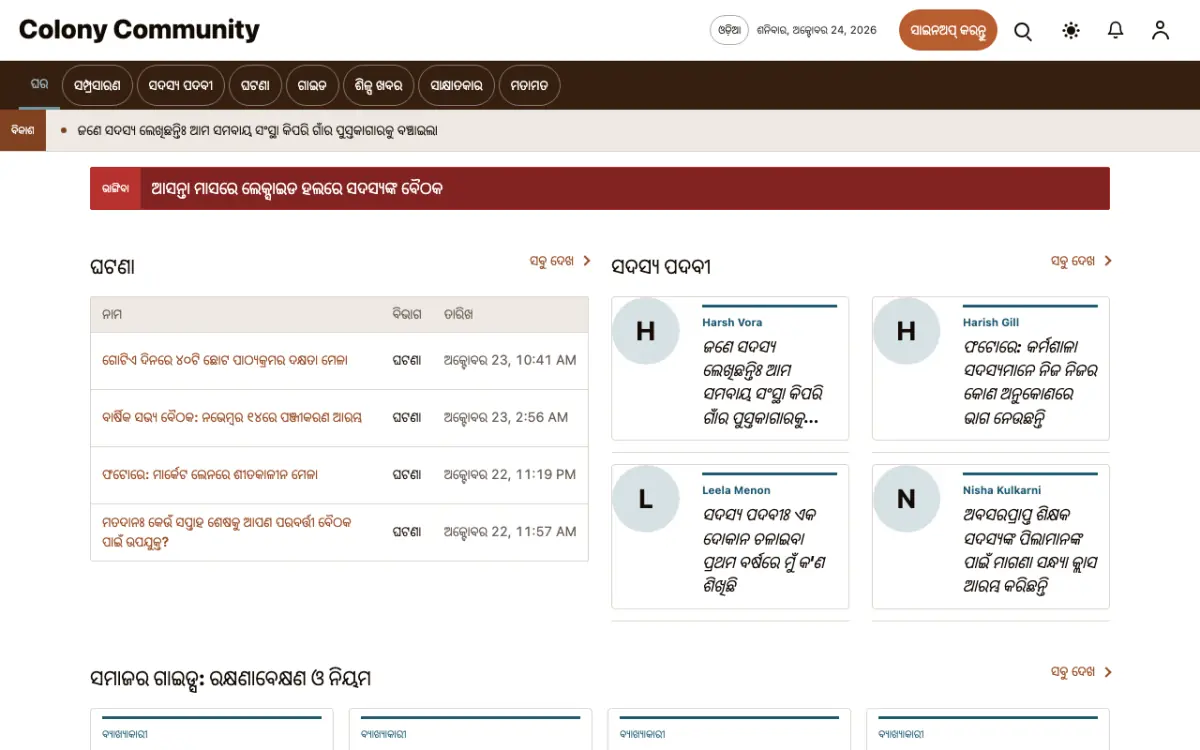Open the ମତାମତ nav item
This screenshot has height=750, width=1200.
[529, 86]
